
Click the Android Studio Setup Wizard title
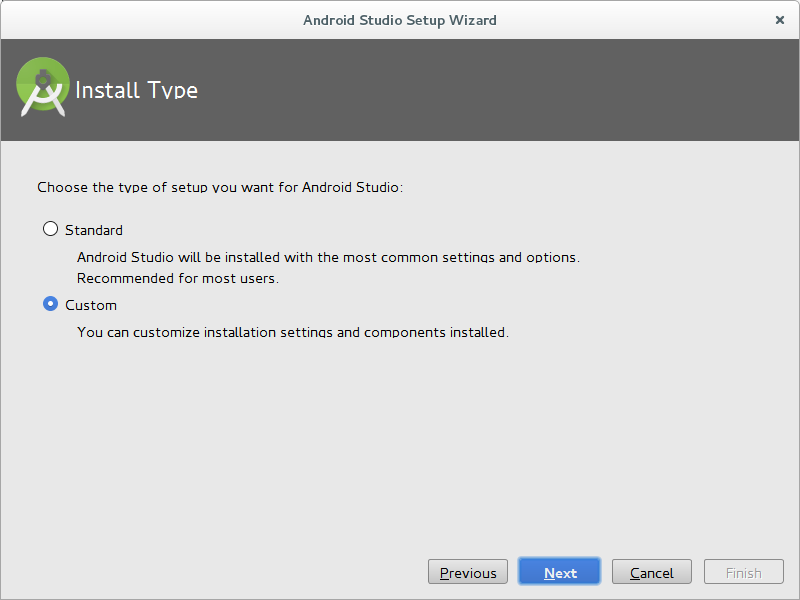(x=399, y=20)
